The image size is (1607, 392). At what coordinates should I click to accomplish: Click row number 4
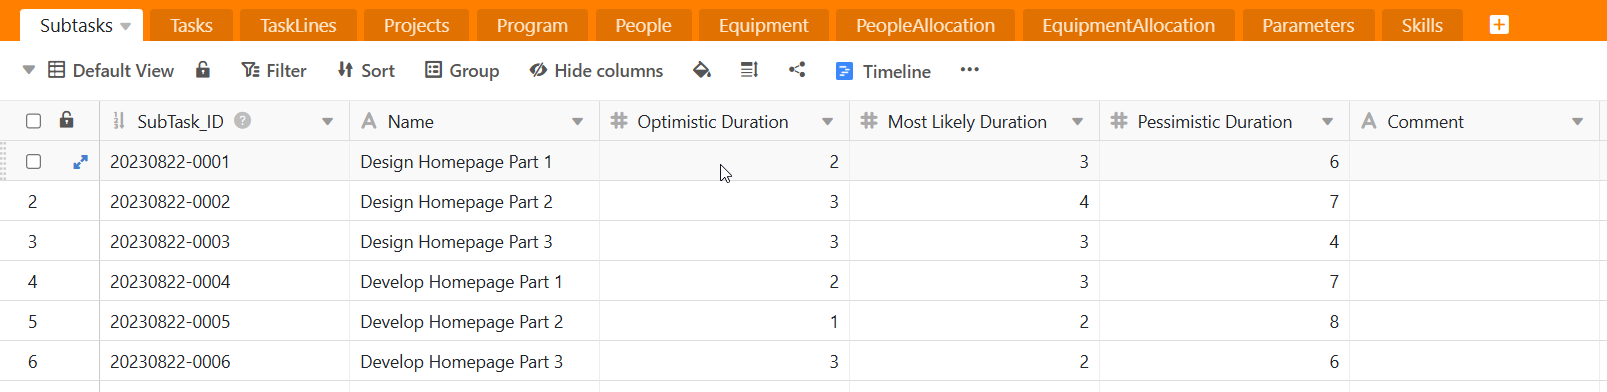[33, 281]
